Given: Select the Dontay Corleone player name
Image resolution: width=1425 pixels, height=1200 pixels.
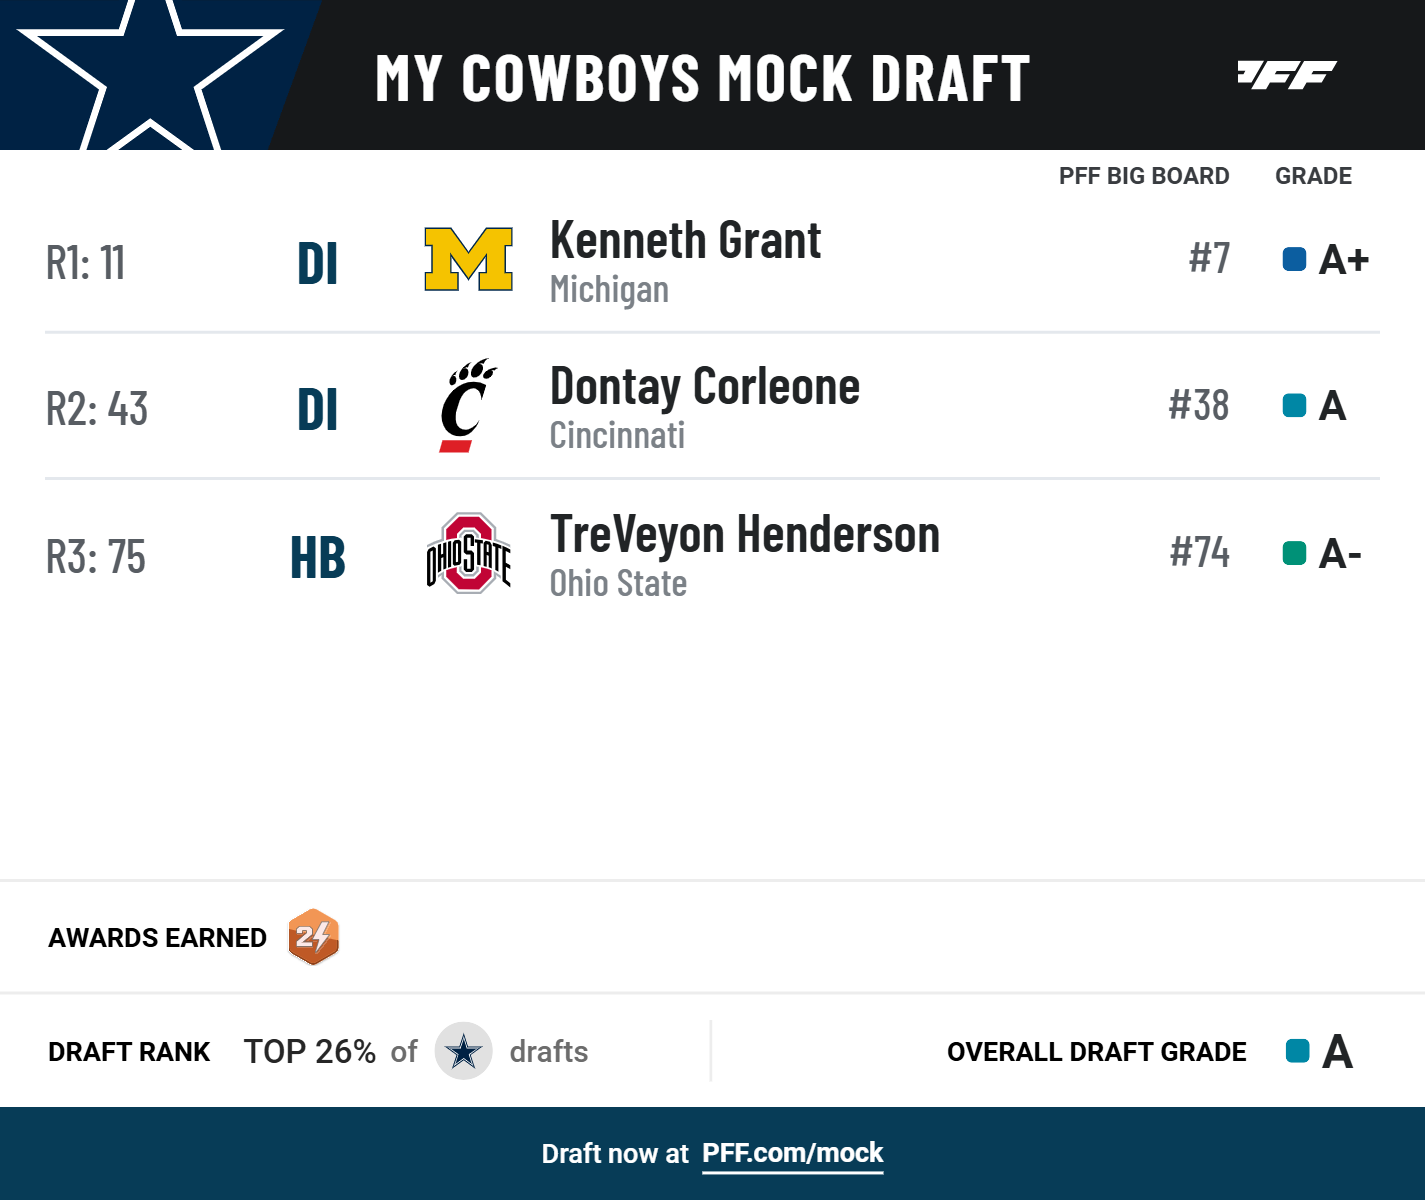Looking at the screenshot, I should [704, 387].
